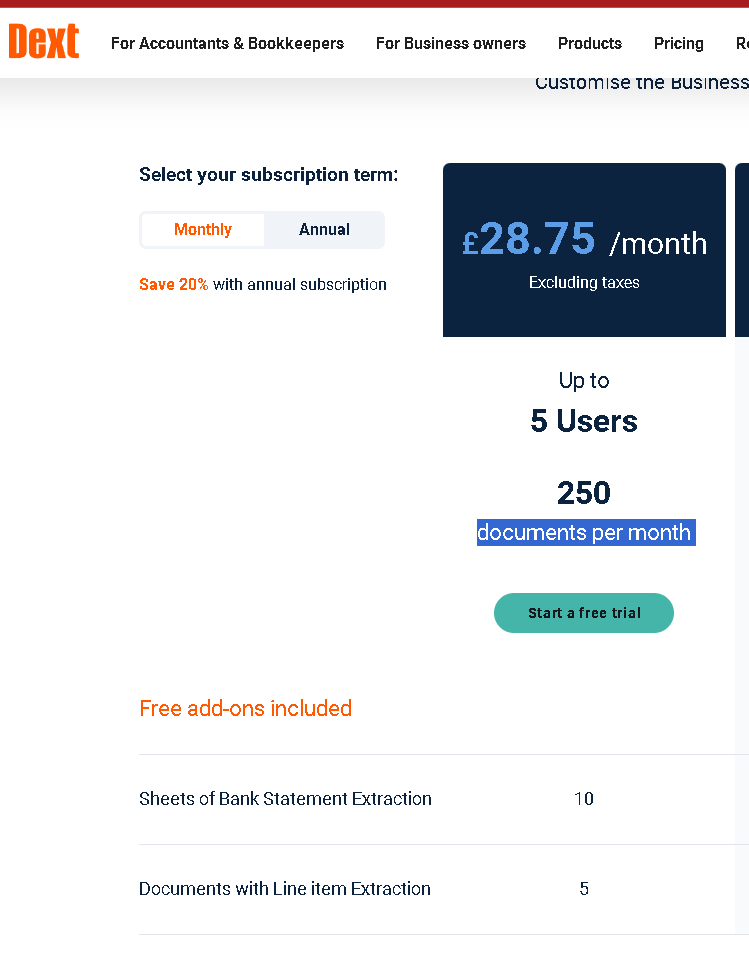Image resolution: width=749 pixels, height=961 pixels.
Task: Click the Dext logo
Action: tap(44, 41)
